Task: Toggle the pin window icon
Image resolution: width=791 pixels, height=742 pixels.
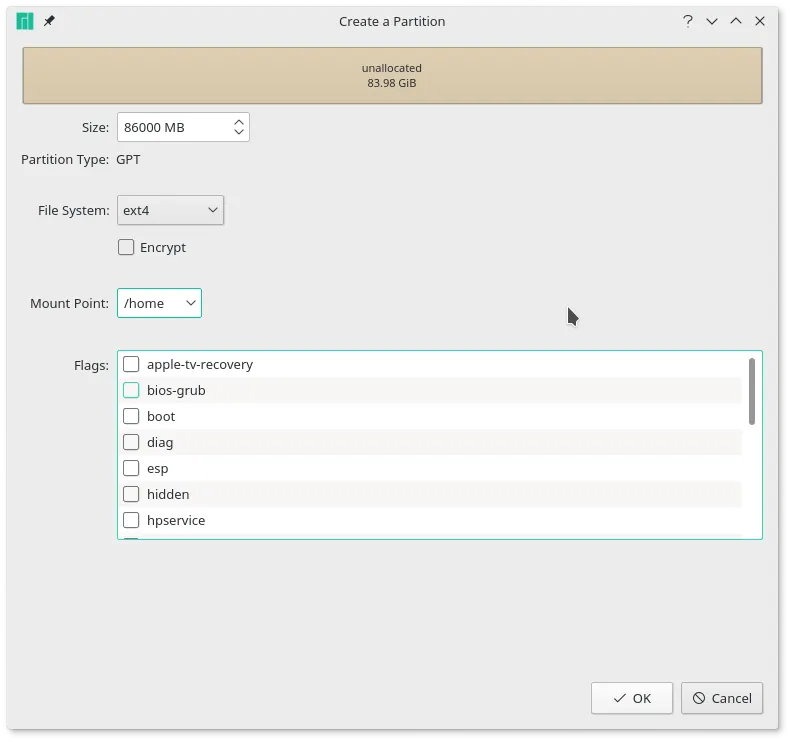Action: tap(49, 21)
